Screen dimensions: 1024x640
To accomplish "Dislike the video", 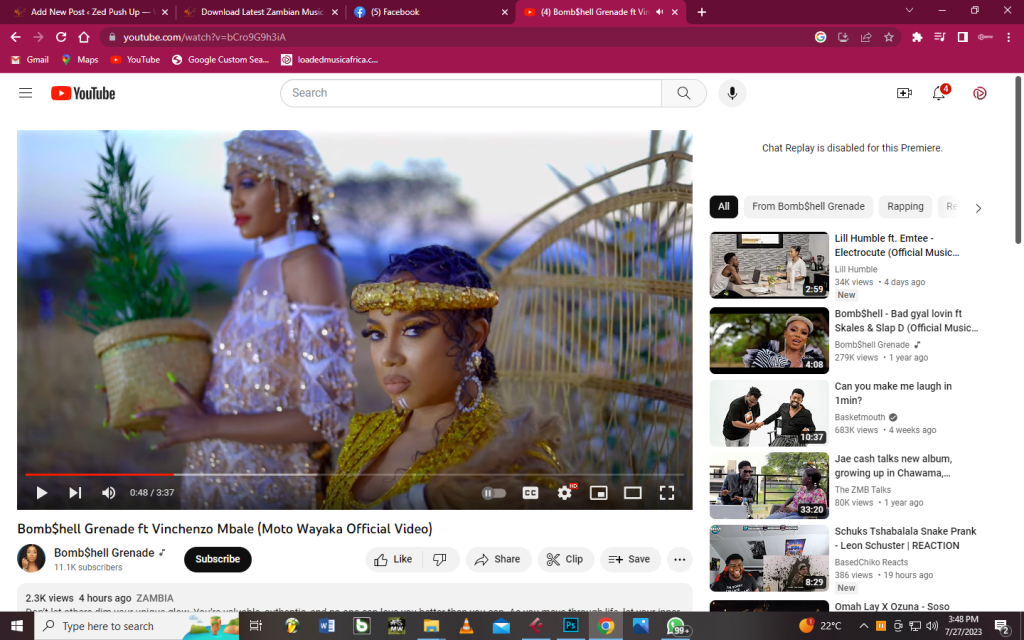I will pos(440,559).
